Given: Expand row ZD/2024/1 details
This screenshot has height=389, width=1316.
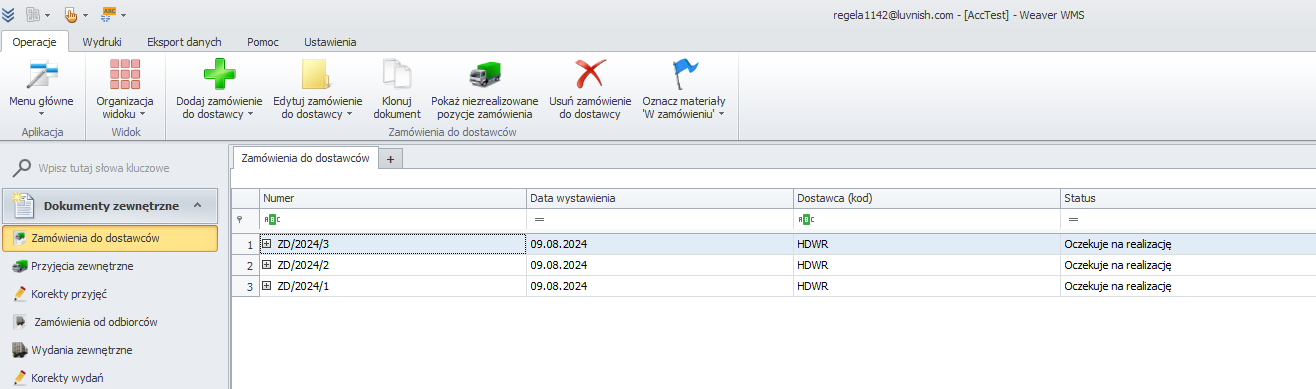Looking at the screenshot, I should tap(267, 286).
